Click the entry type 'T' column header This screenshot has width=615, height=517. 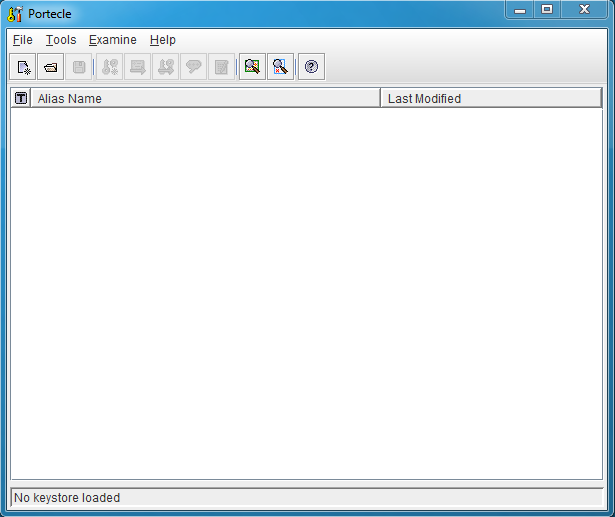point(21,98)
